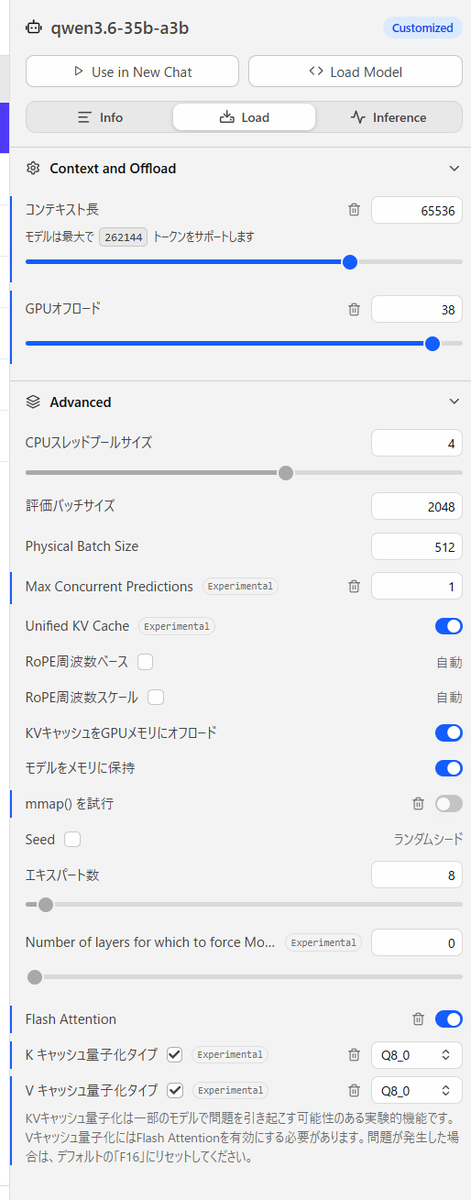
Task: Click trash icon for V キャッシュ量子化タイプ
Action: [354, 1090]
